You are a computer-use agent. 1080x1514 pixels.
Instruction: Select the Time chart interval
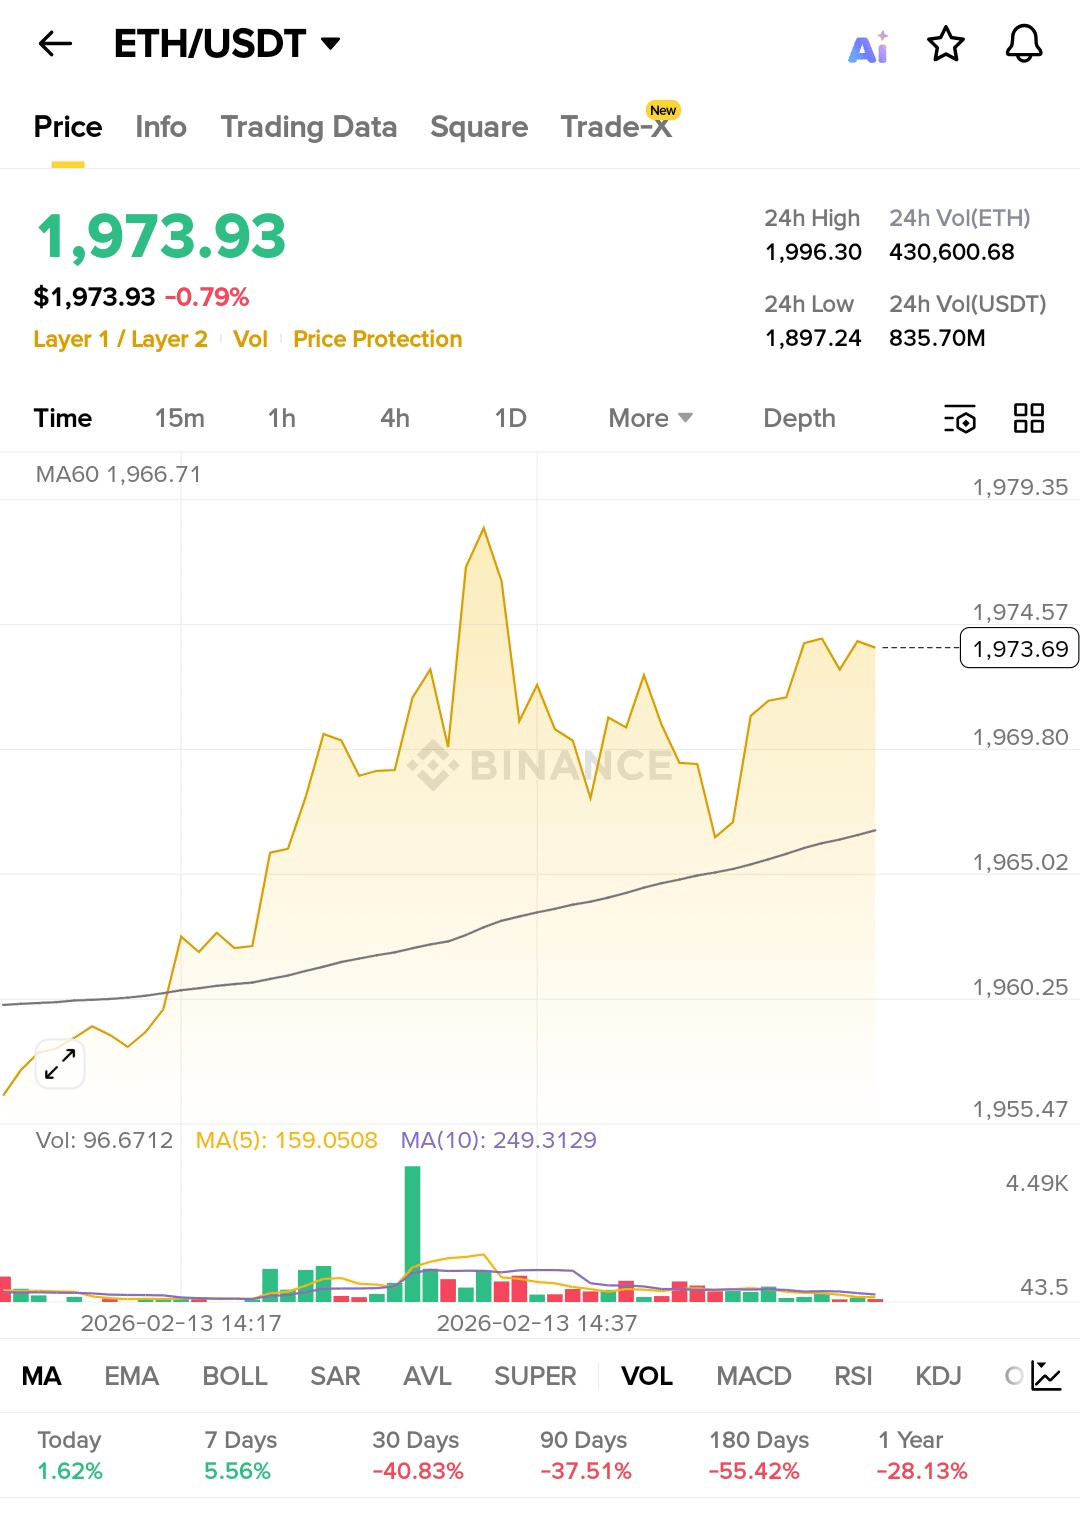coord(63,418)
